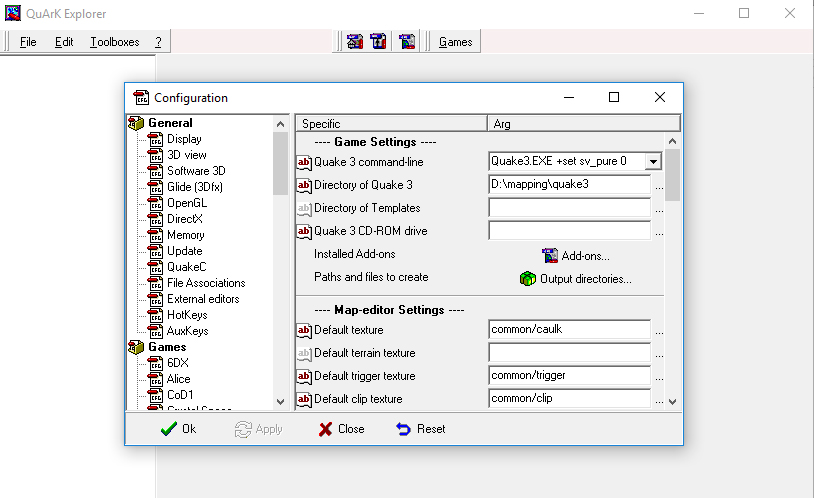This screenshot has width=814, height=498.
Task: Click the ab icon for Quake 3 command-line
Action: point(304,163)
